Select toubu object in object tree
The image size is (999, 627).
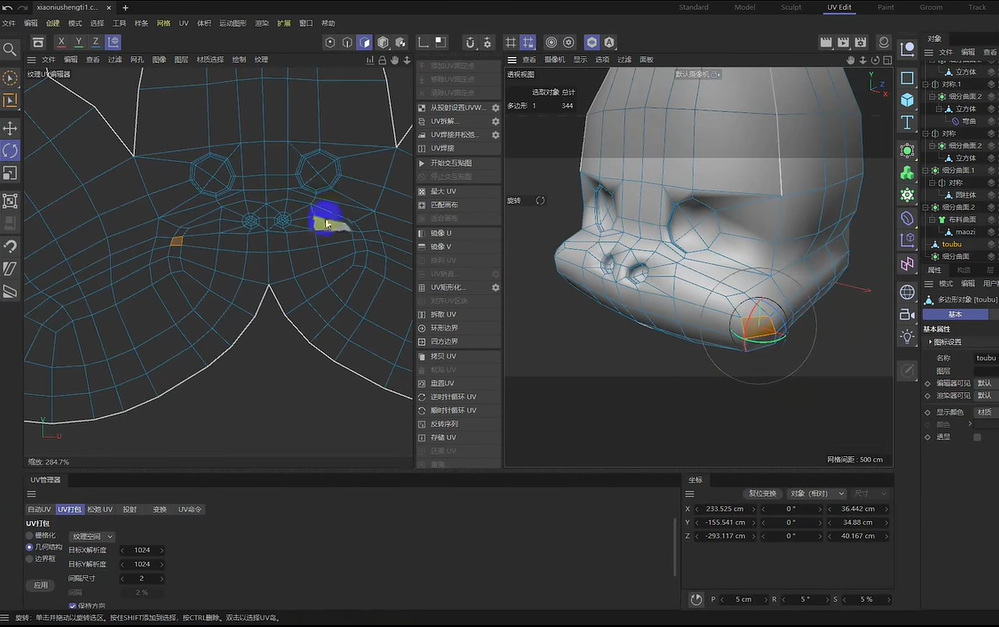[952, 244]
